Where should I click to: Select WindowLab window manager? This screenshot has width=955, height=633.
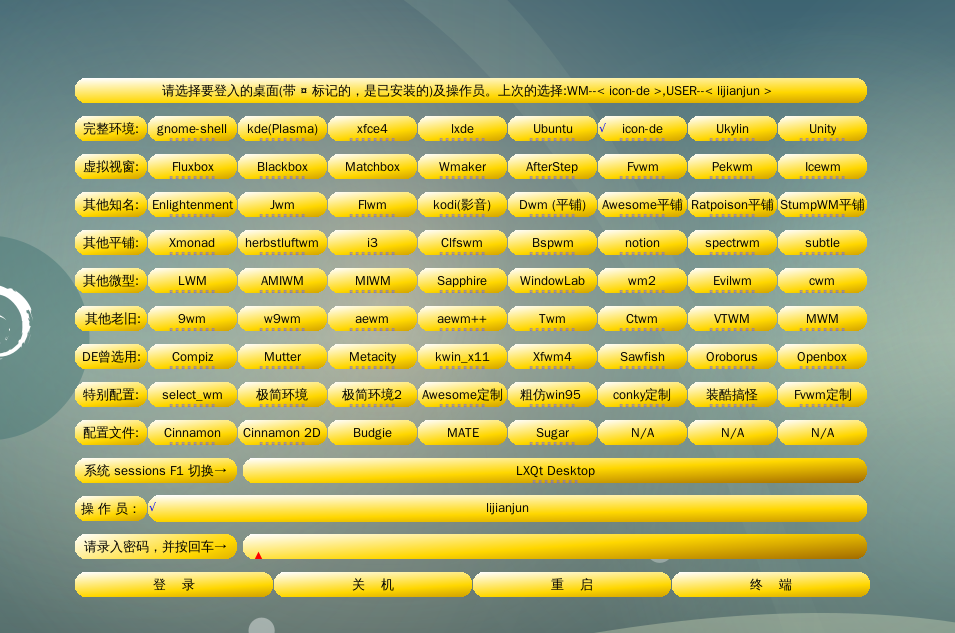tap(552, 281)
